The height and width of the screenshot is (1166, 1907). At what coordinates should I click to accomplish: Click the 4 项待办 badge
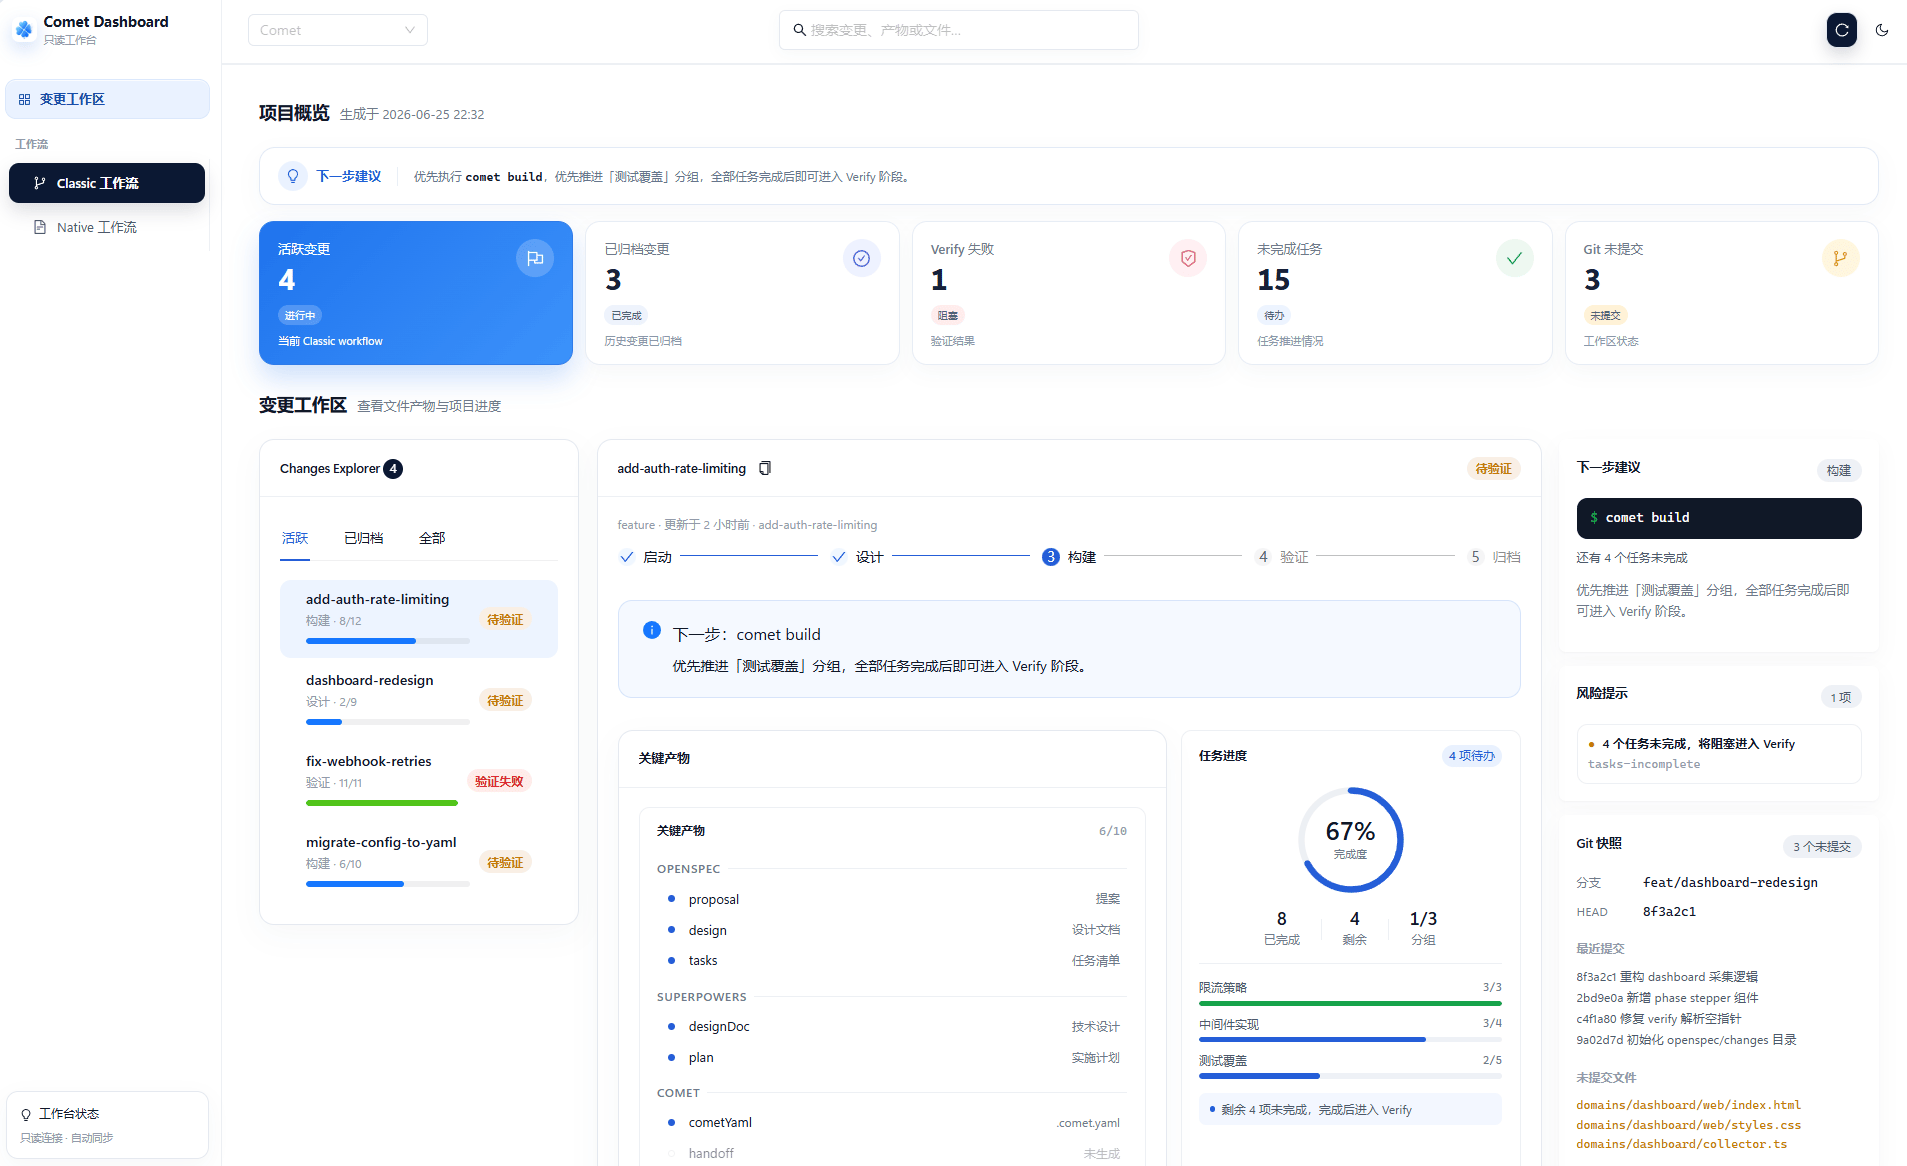tap(1471, 756)
